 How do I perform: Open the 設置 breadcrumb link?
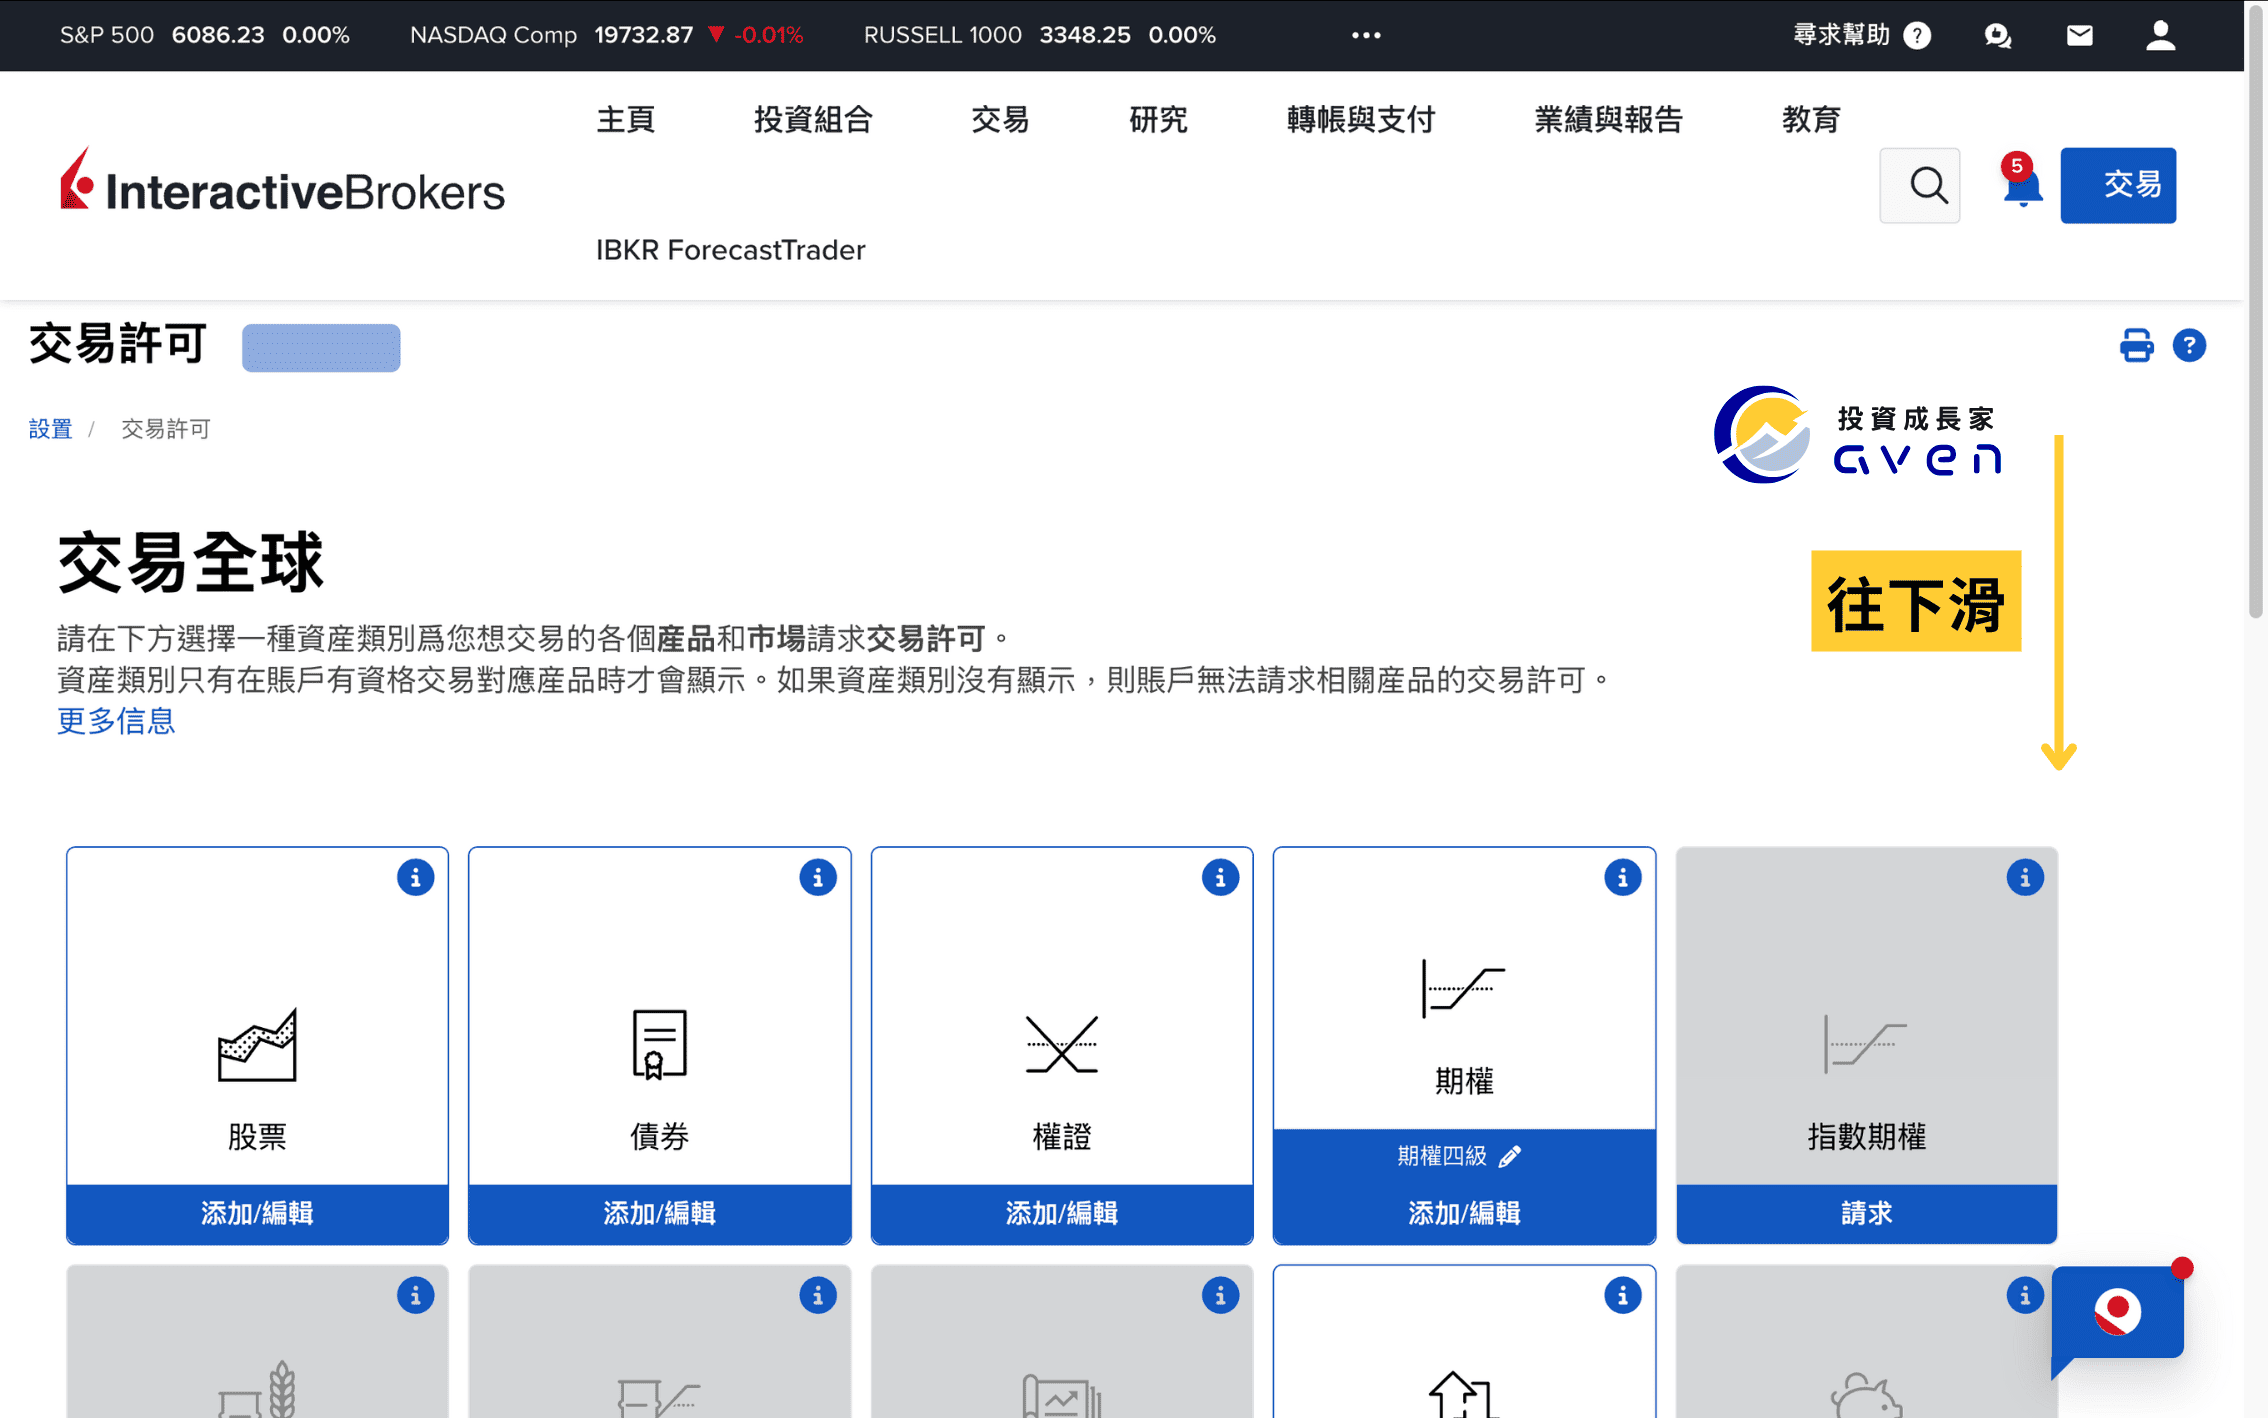coord(50,428)
